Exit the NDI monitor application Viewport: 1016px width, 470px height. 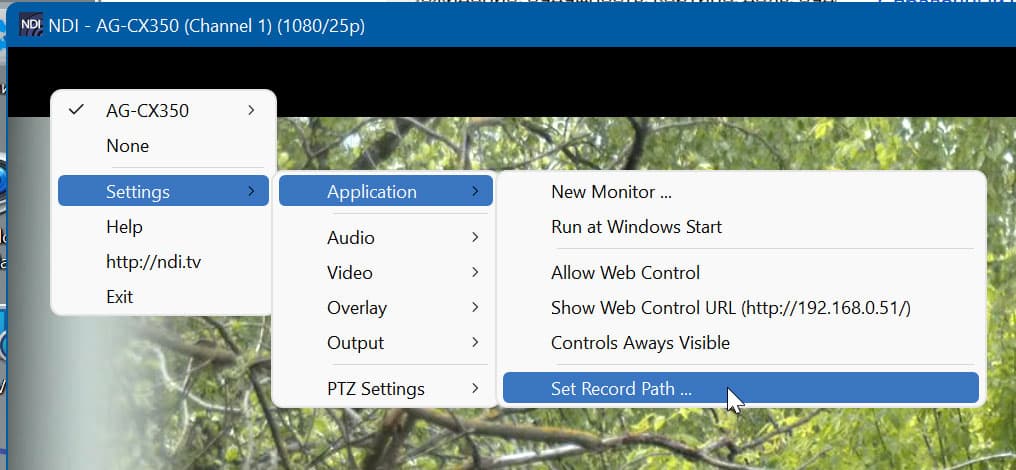[120, 296]
